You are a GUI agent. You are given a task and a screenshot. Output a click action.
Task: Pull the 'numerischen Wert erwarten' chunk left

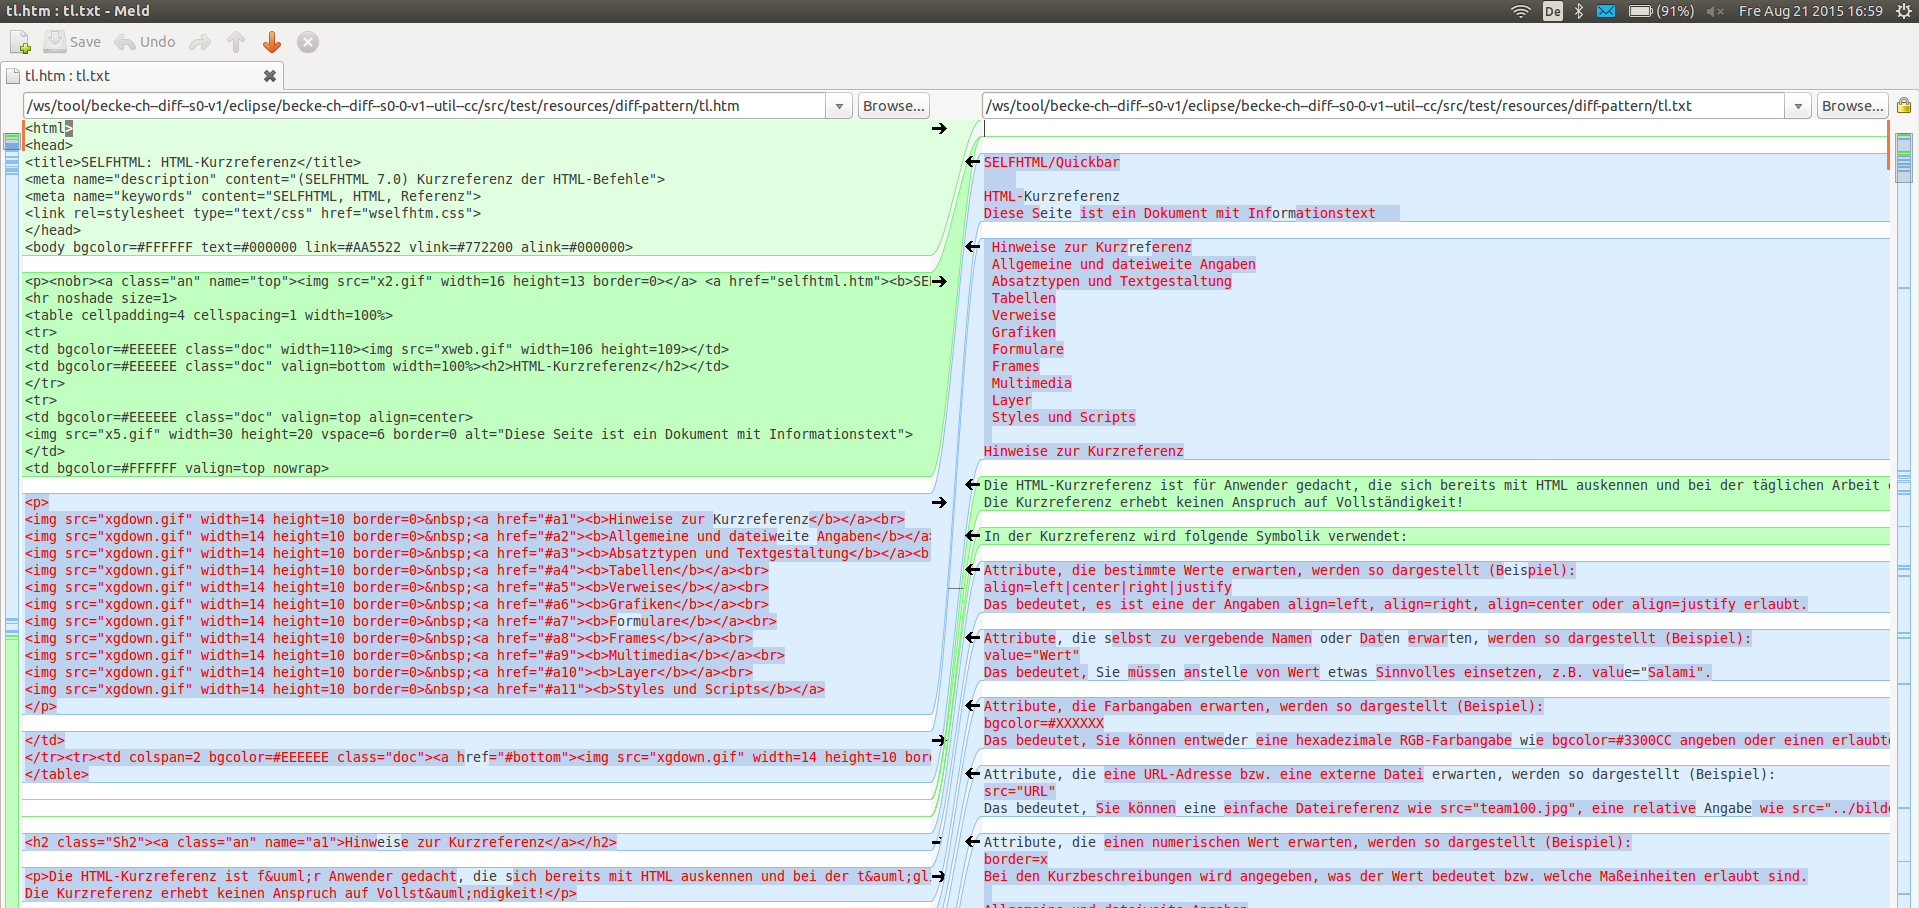click(x=972, y=842)
